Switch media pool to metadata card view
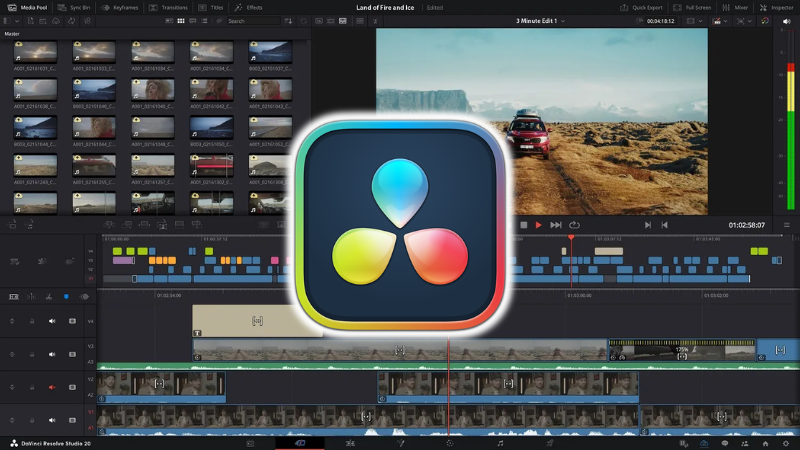 (x=169, y=21)
